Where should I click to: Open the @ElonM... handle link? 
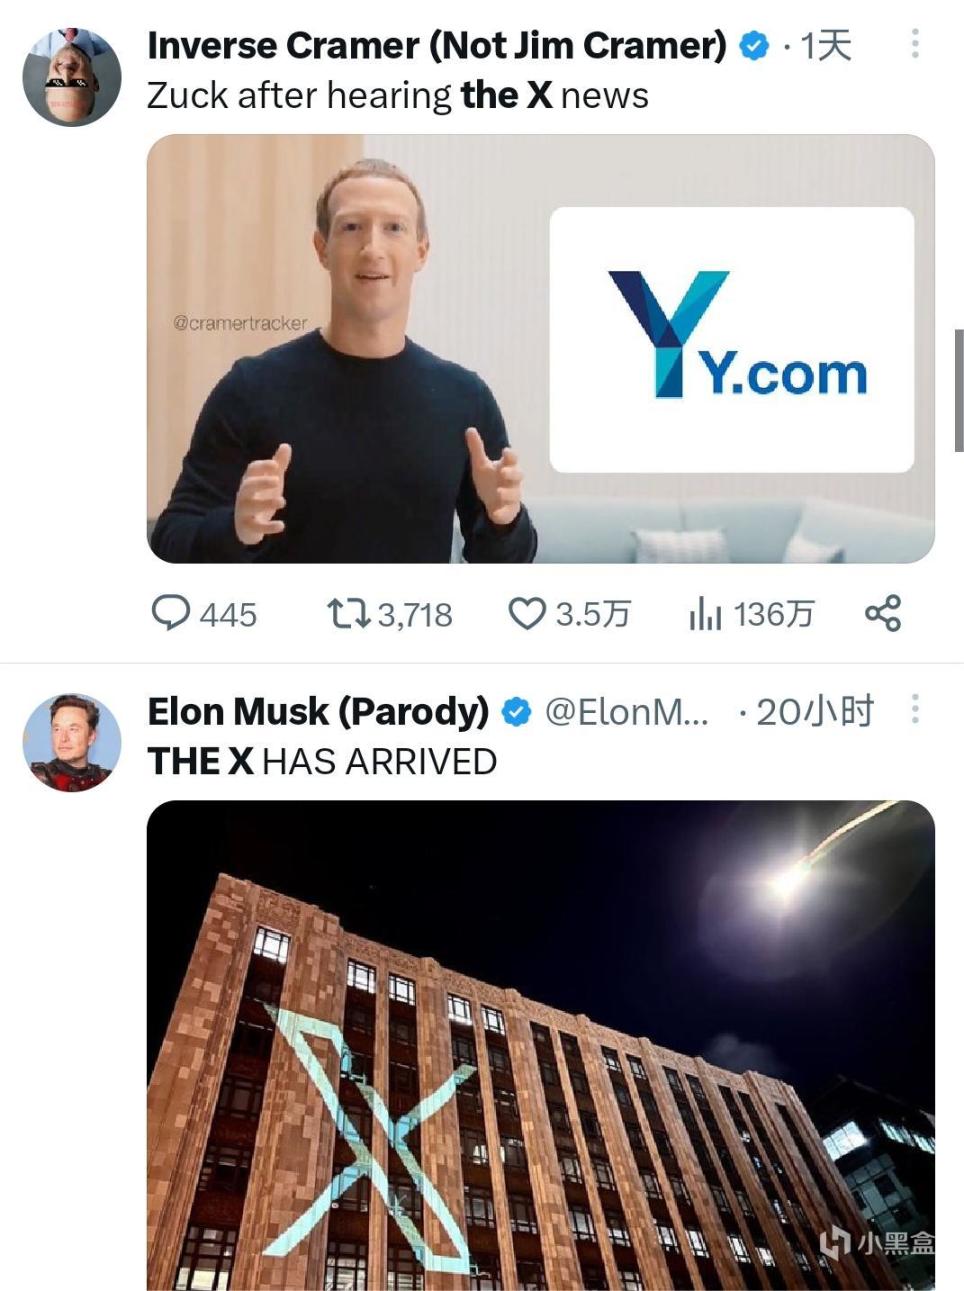point(626,712)
